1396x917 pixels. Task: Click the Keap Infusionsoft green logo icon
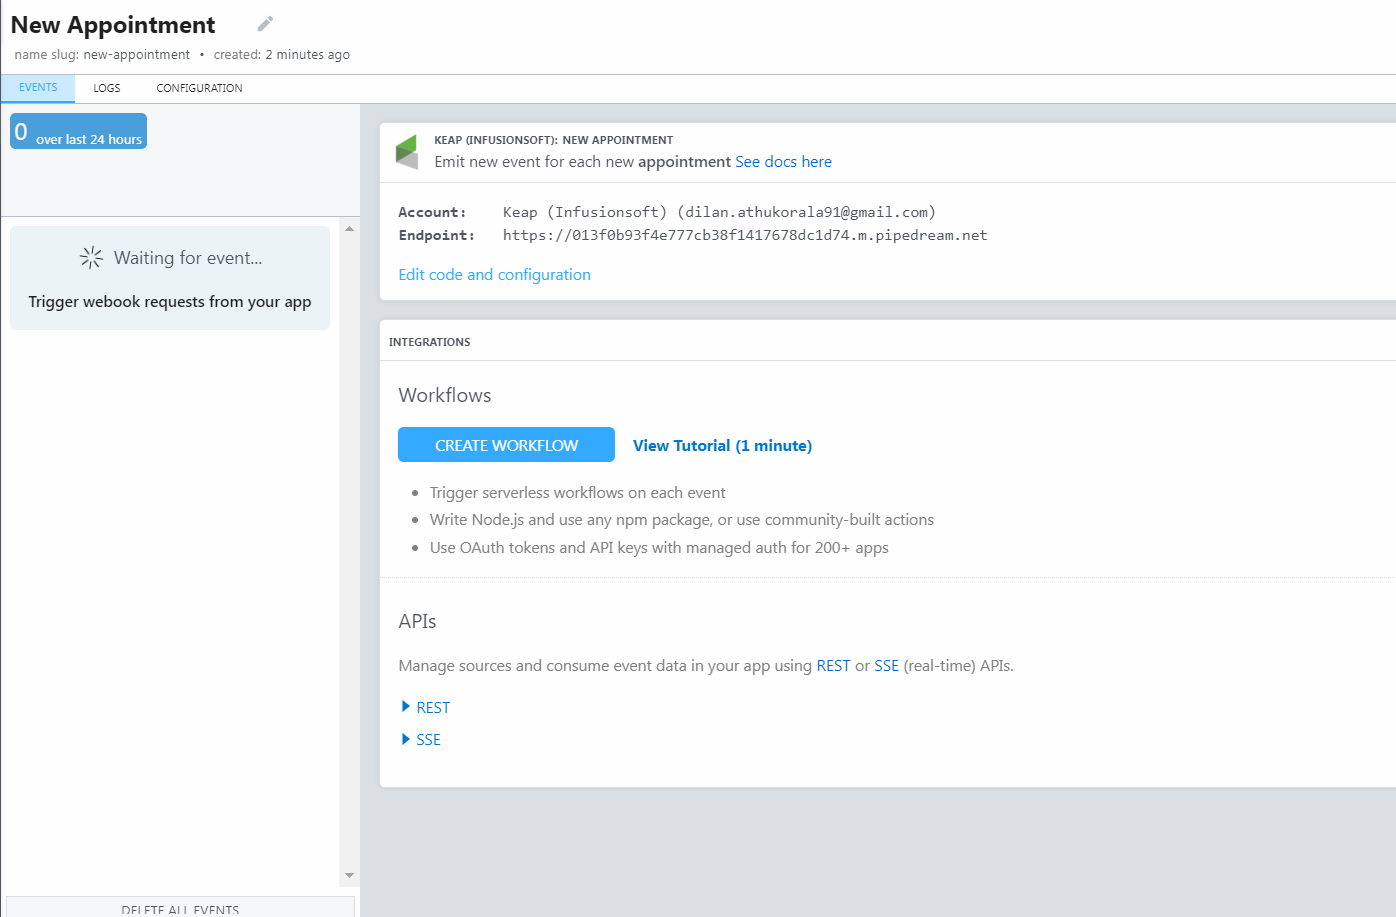click(406, 152)
